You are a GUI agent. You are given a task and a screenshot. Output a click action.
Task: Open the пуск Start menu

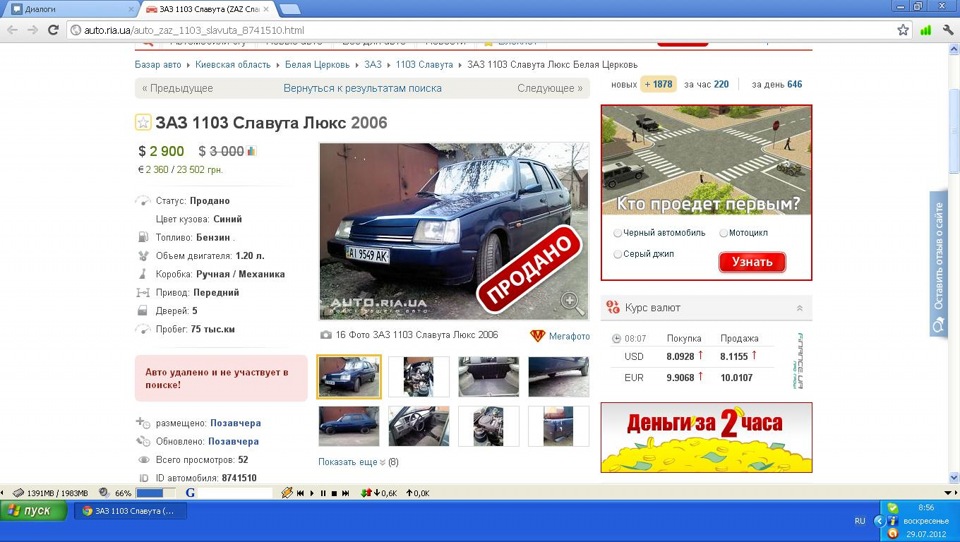pyautogui.click(x=33, y=510)
